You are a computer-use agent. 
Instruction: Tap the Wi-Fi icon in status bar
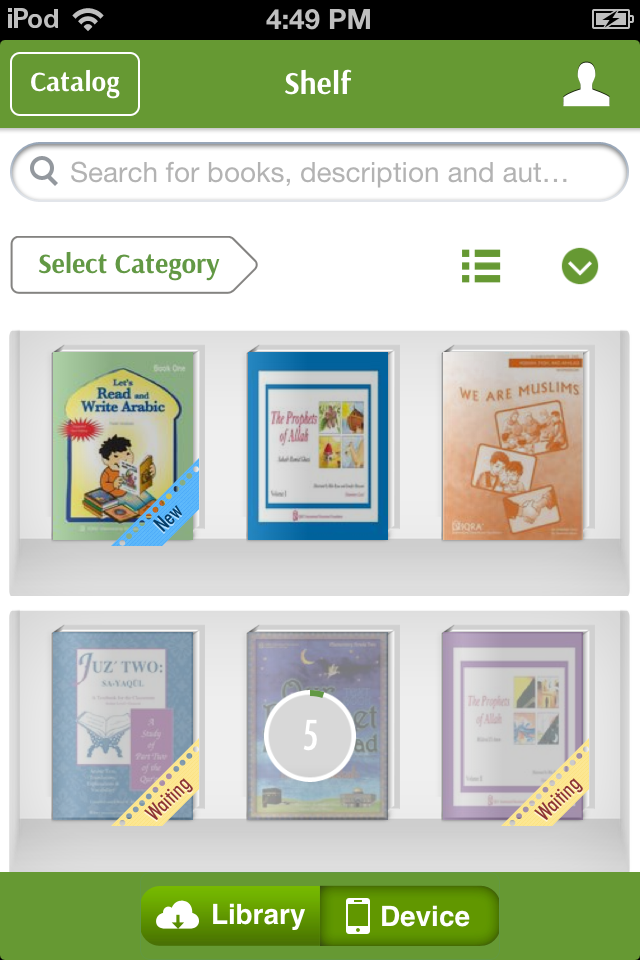pos(88,20)
